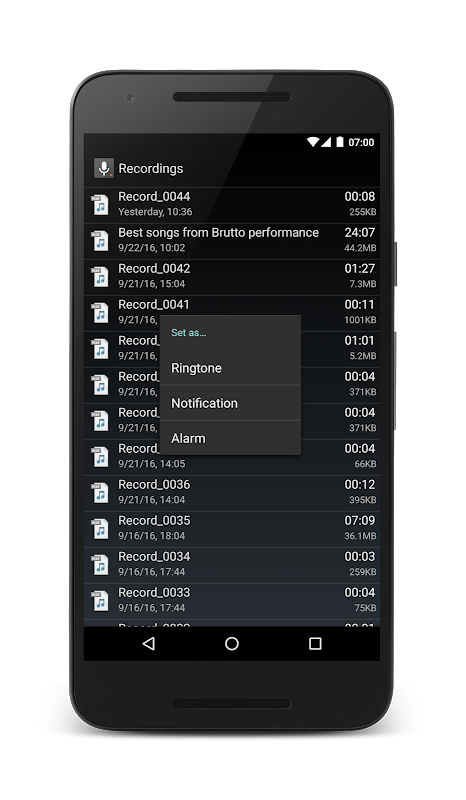Tap the file icon of the Best songs recording
This screenshot has width=466, height=800.
coord(100,241)
